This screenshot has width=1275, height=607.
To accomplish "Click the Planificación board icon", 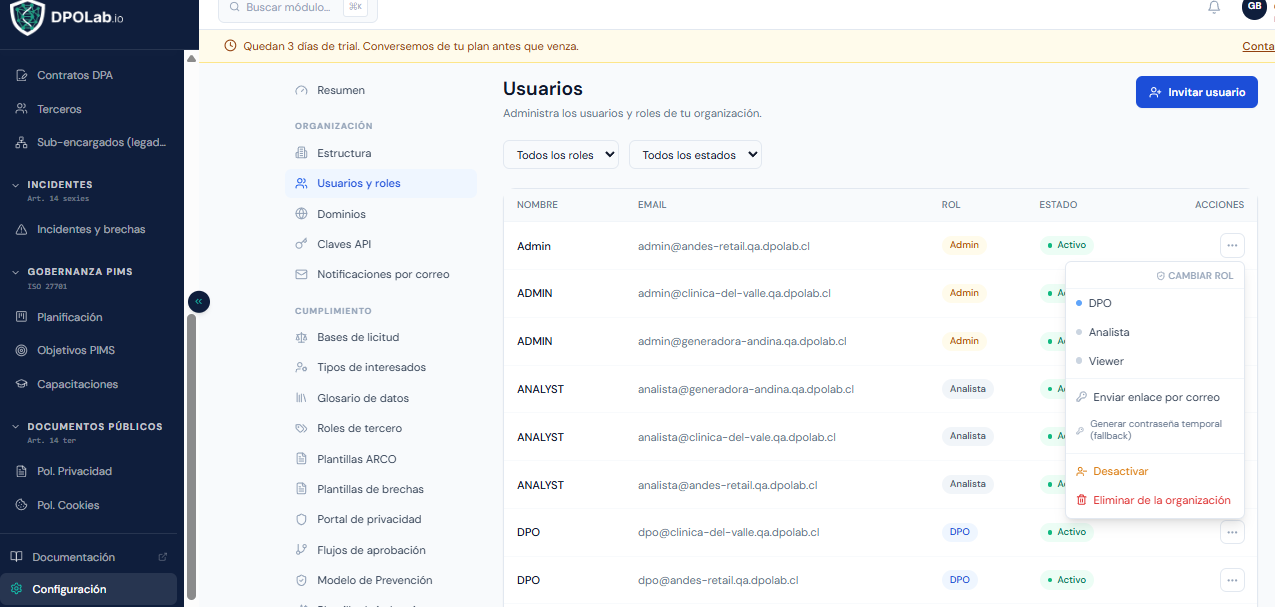I will [22, 317].
